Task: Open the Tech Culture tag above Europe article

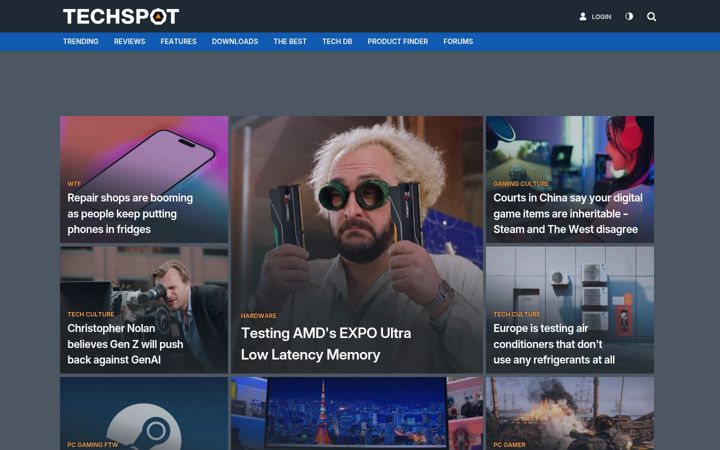Action: (x=517, y=314)
